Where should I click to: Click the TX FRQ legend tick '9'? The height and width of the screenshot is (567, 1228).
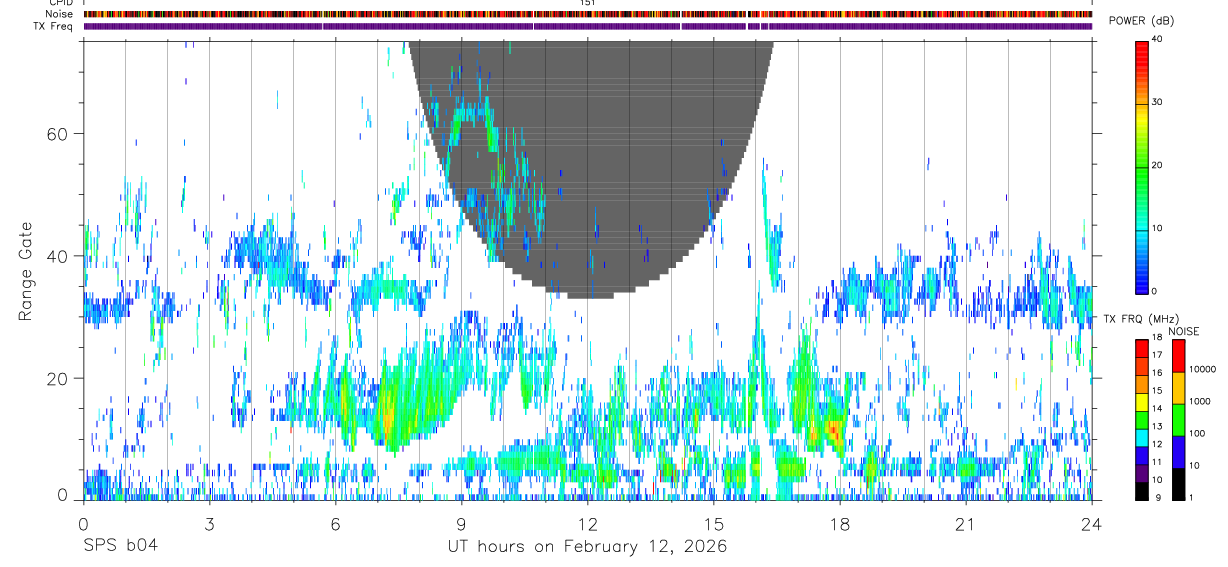(1158, 497)
